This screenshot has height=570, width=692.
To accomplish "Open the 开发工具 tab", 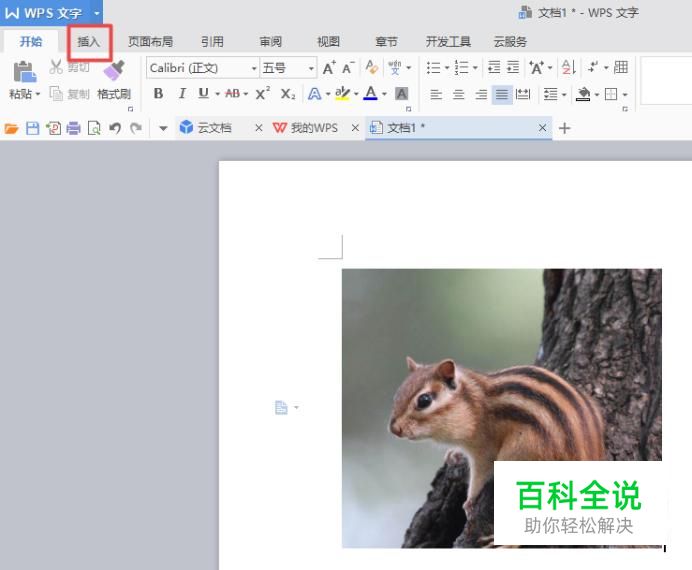I will pyautogui.click(x=448, y=42).
